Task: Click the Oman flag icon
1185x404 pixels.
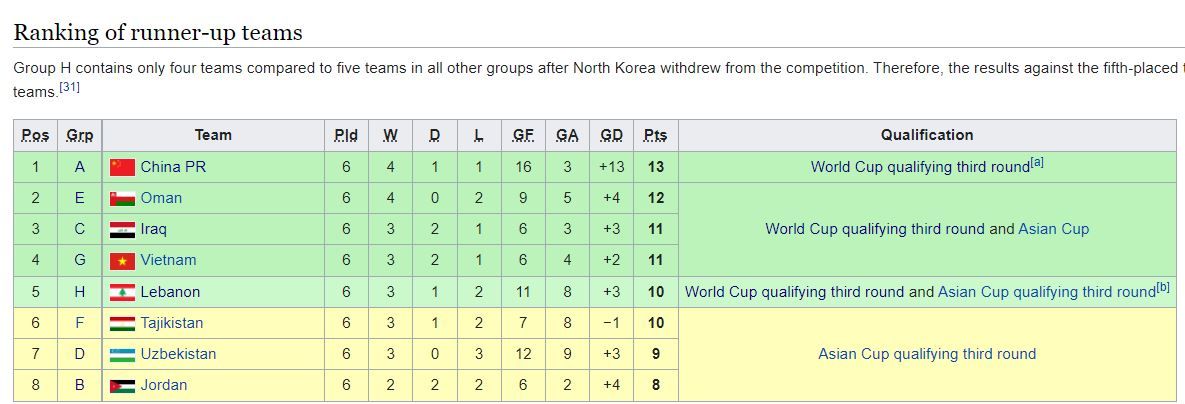Action: (122, 198)
